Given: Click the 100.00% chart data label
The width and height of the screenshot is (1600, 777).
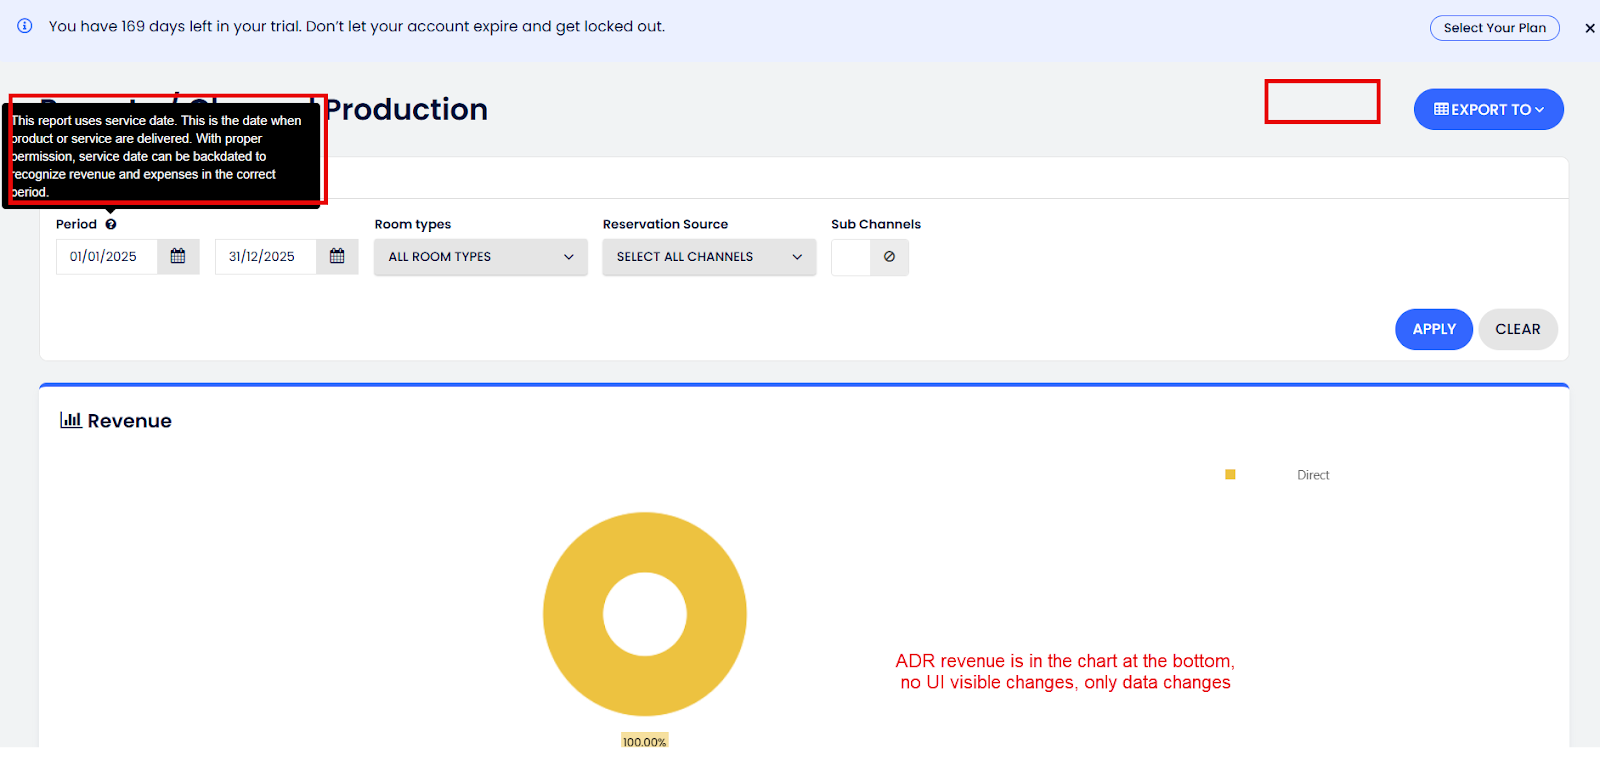Looking at the screenshot, I should pyautogui.click(x=644, y=741).
